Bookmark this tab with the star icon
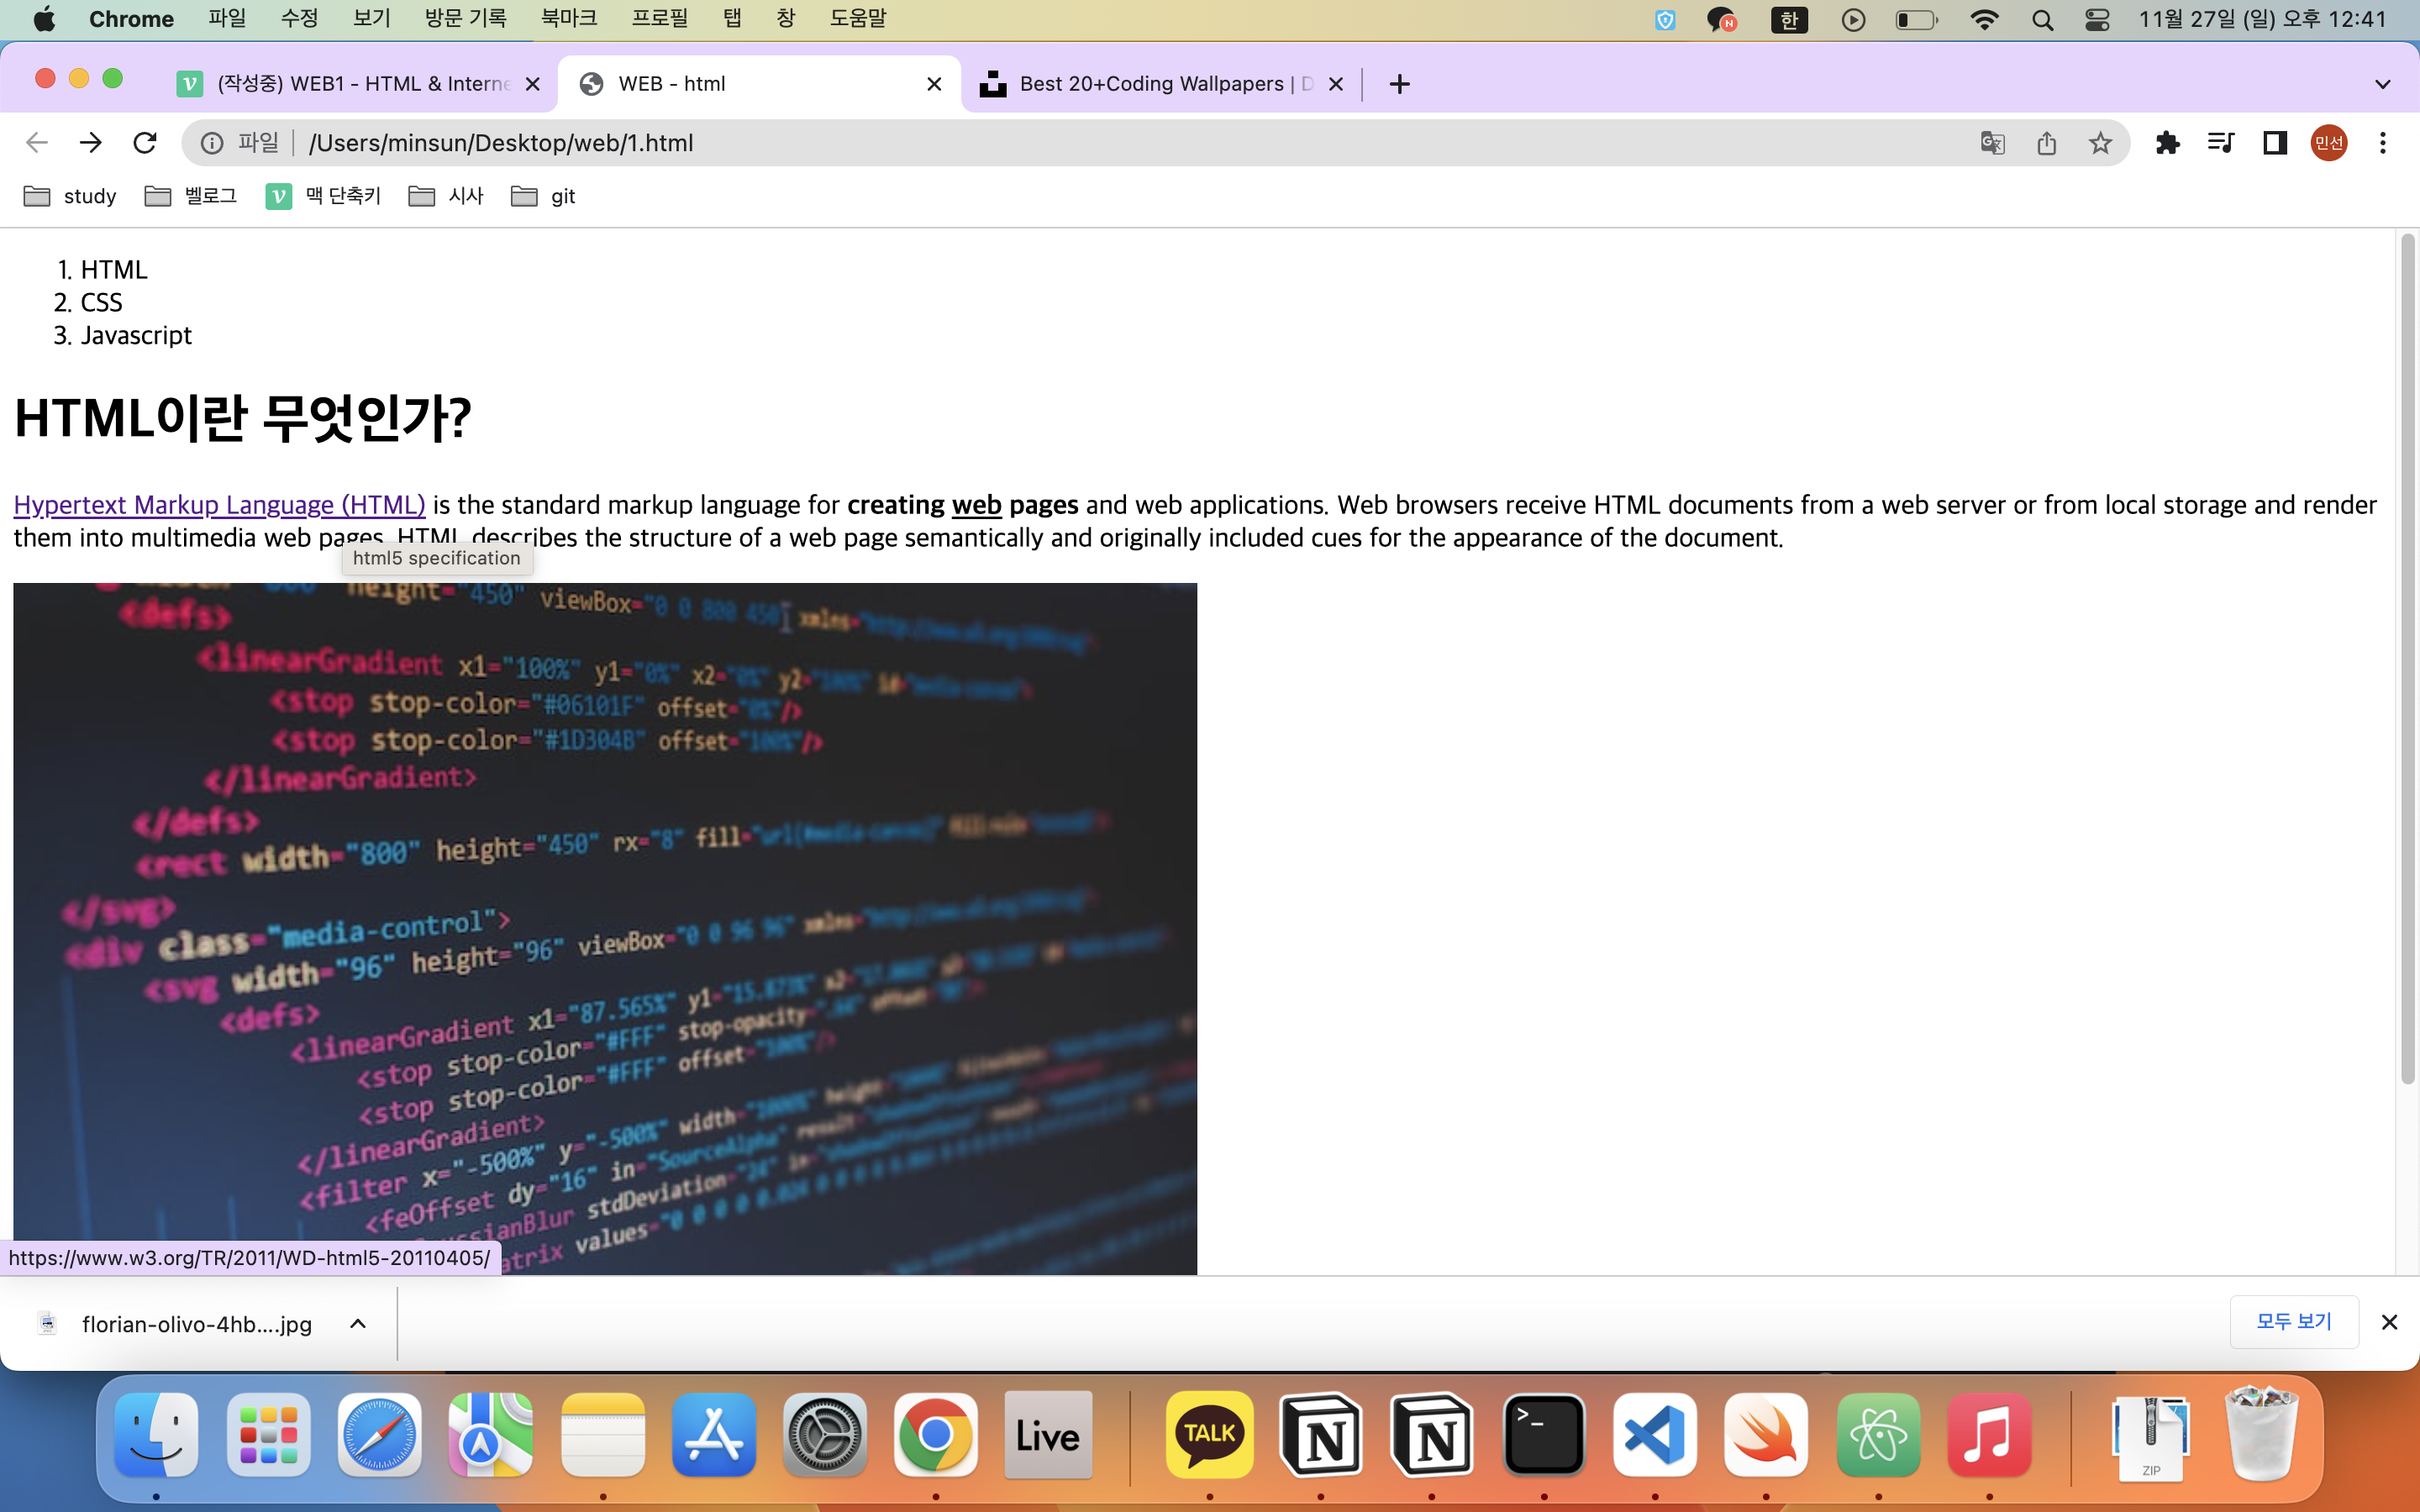 coord(2100,143)
